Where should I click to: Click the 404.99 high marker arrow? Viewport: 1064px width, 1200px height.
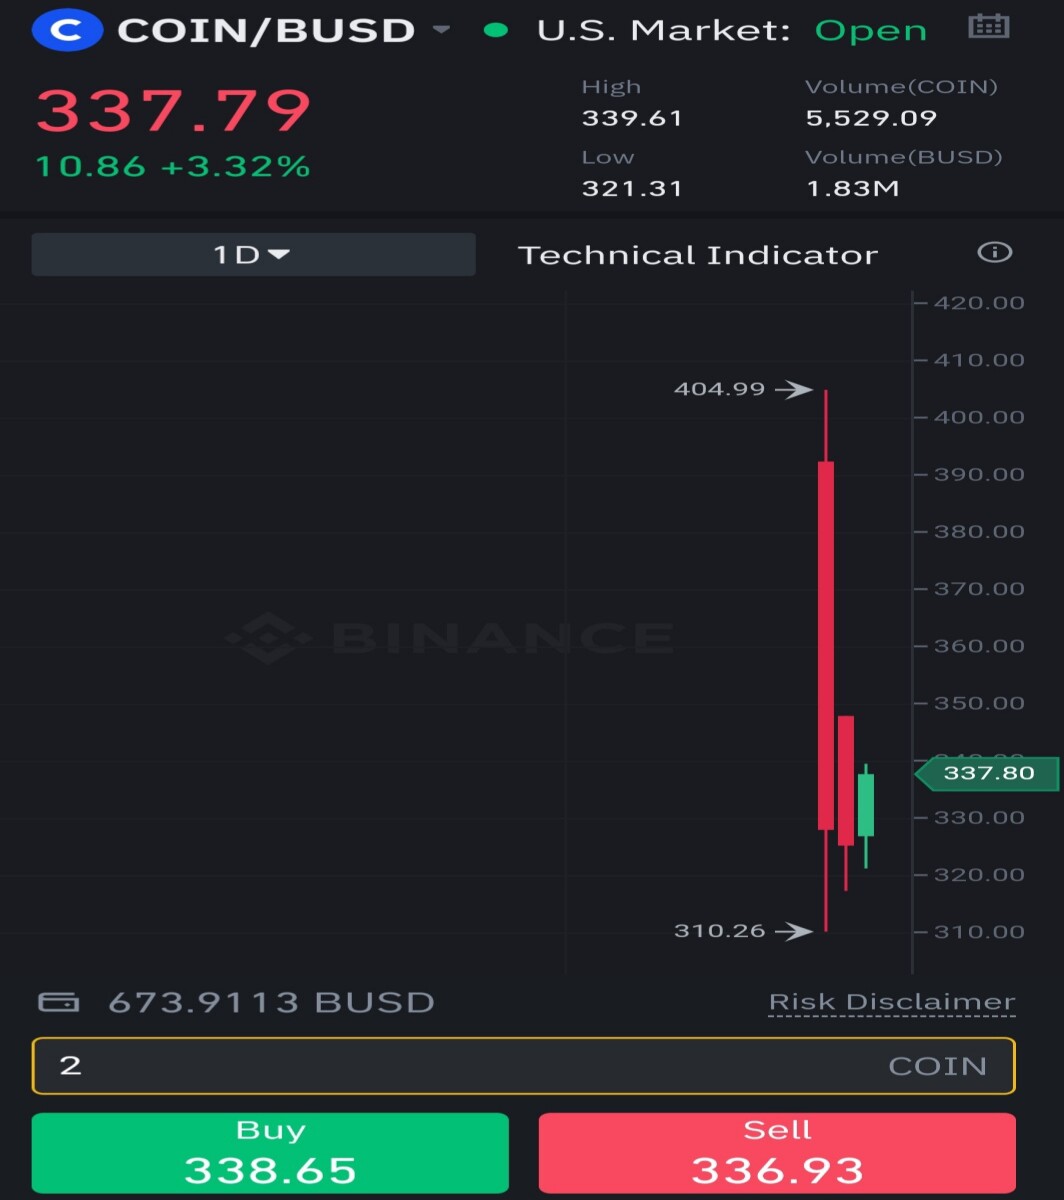[x=795, y=390]
